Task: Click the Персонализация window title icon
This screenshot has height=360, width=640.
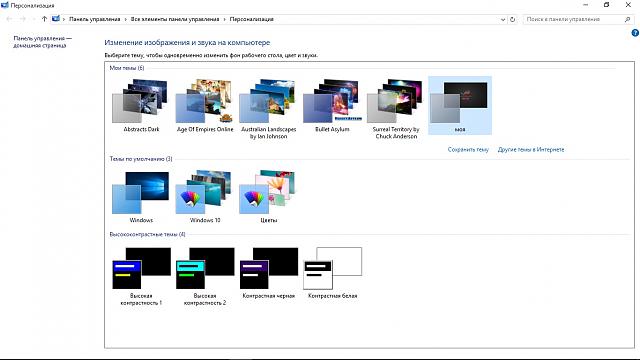Action: pyautogui.click(x=5, y=5)
